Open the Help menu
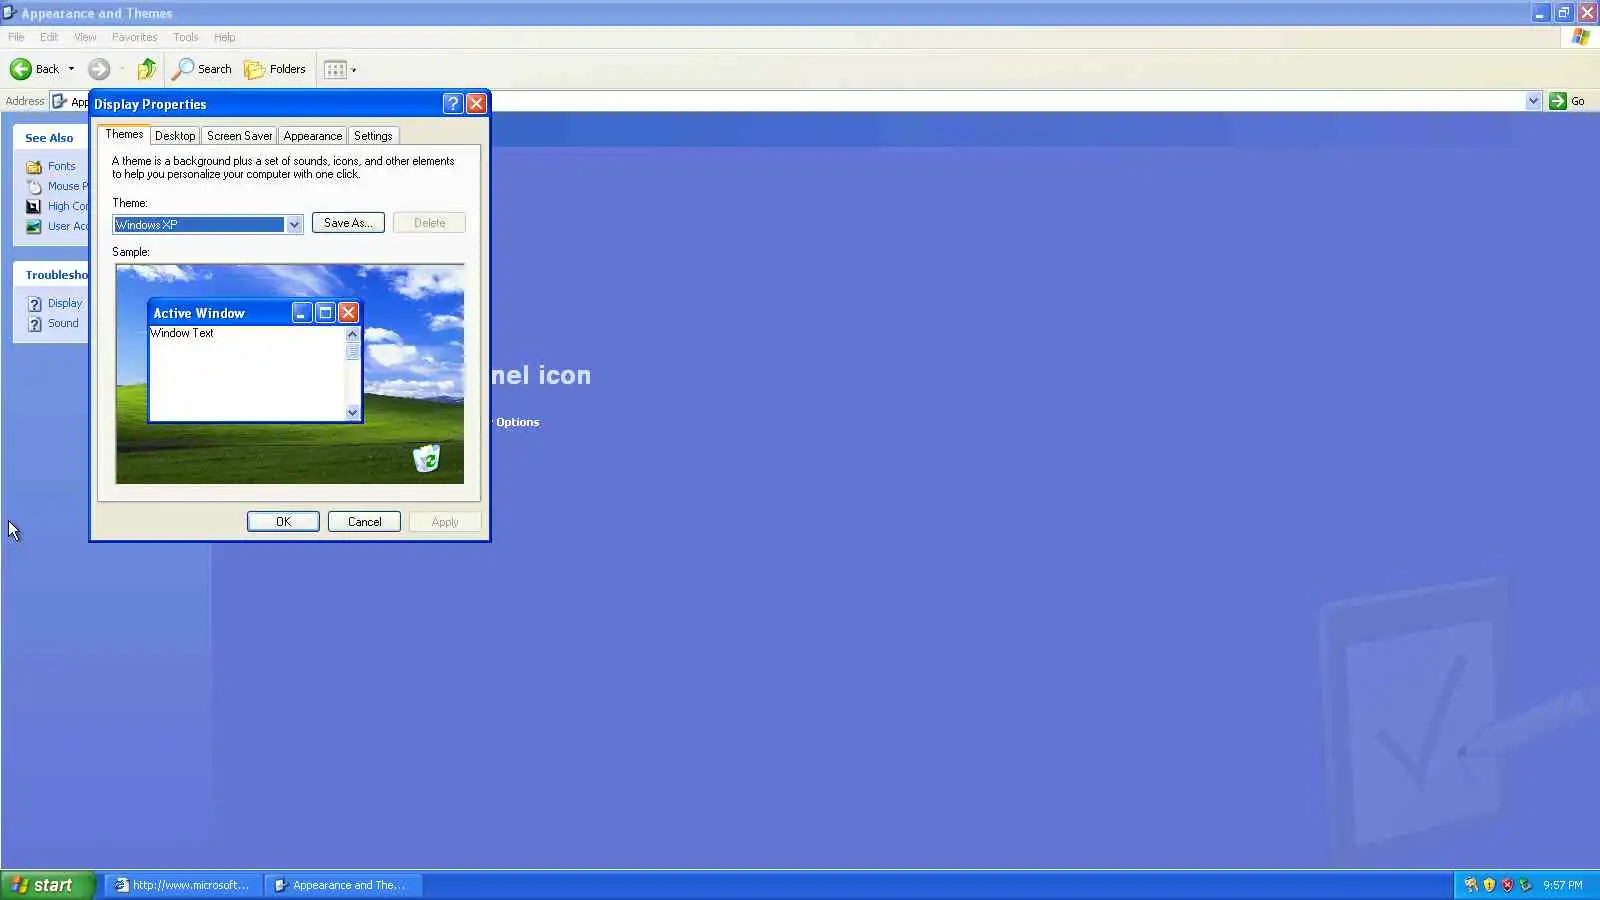 (224, 37)
